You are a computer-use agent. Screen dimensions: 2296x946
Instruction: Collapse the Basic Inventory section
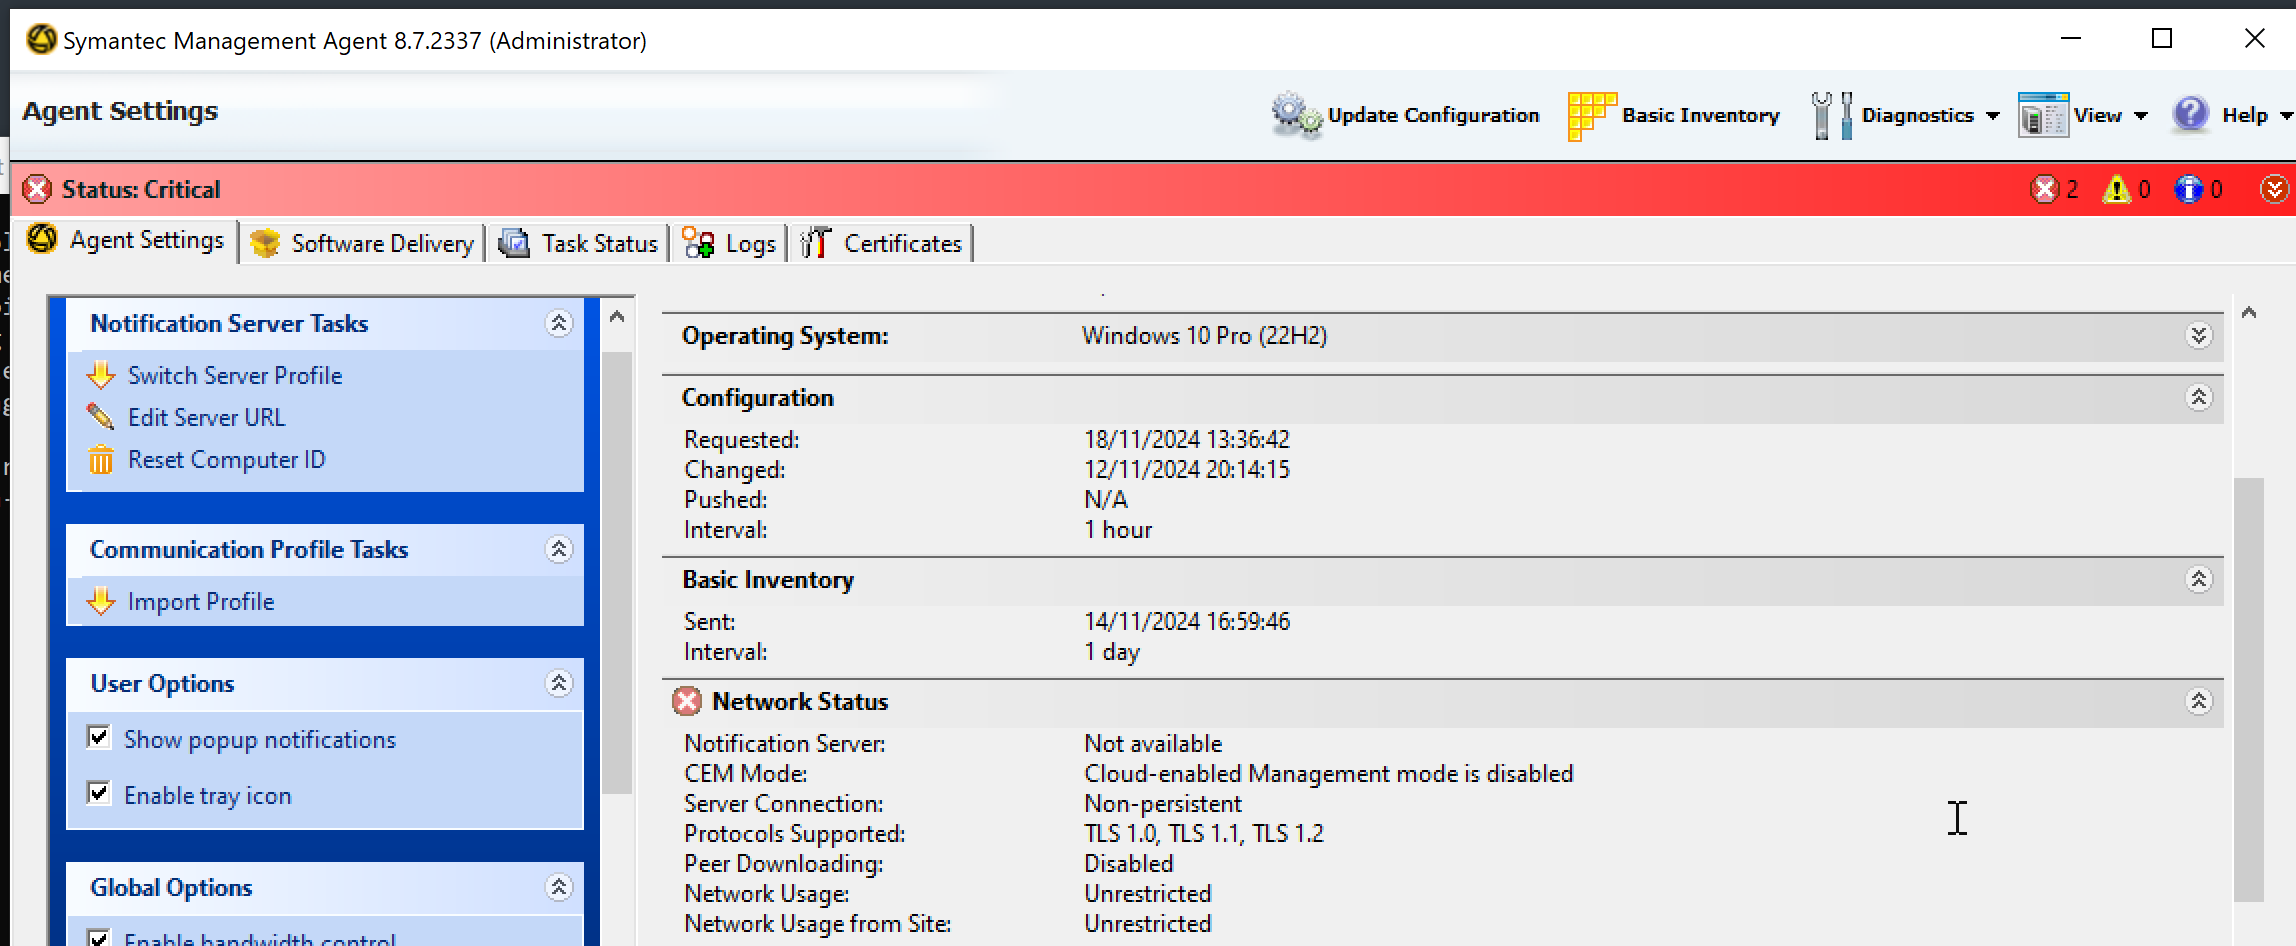tap(2198, 580)
